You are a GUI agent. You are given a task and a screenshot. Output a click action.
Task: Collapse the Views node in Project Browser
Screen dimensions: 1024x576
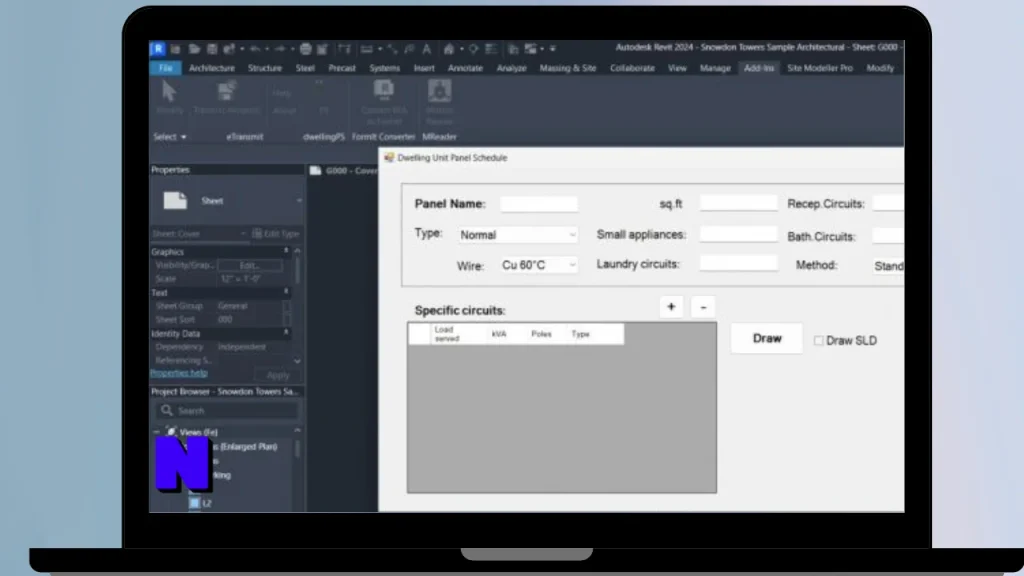157,432
